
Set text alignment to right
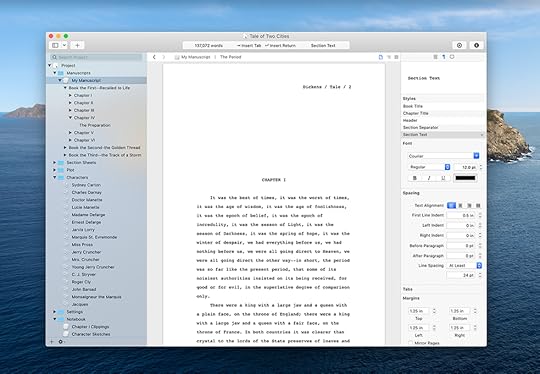click(x=469, y=206)
